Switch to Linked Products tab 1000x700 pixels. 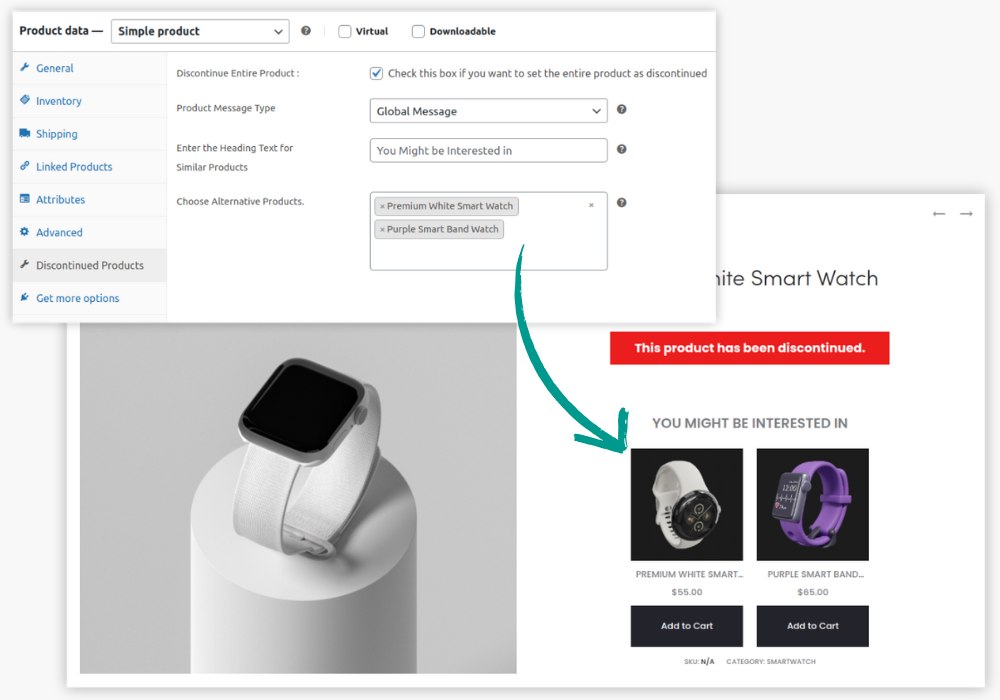click(74, 167)
